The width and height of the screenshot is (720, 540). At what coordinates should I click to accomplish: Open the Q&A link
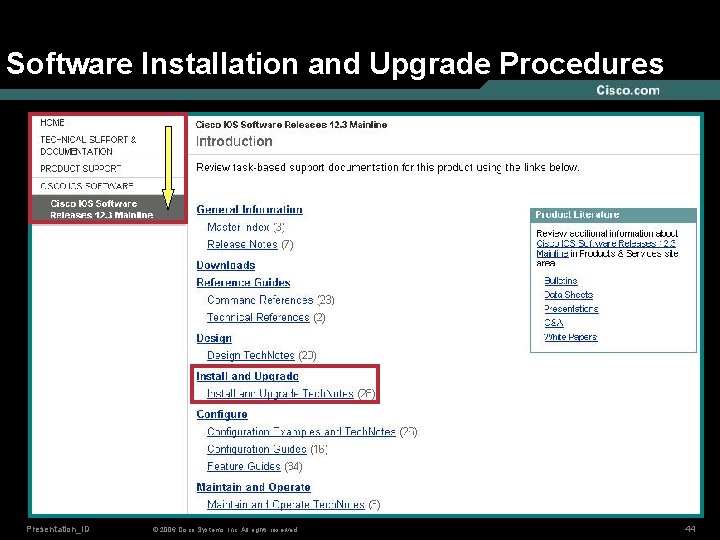tap(553, 323)
